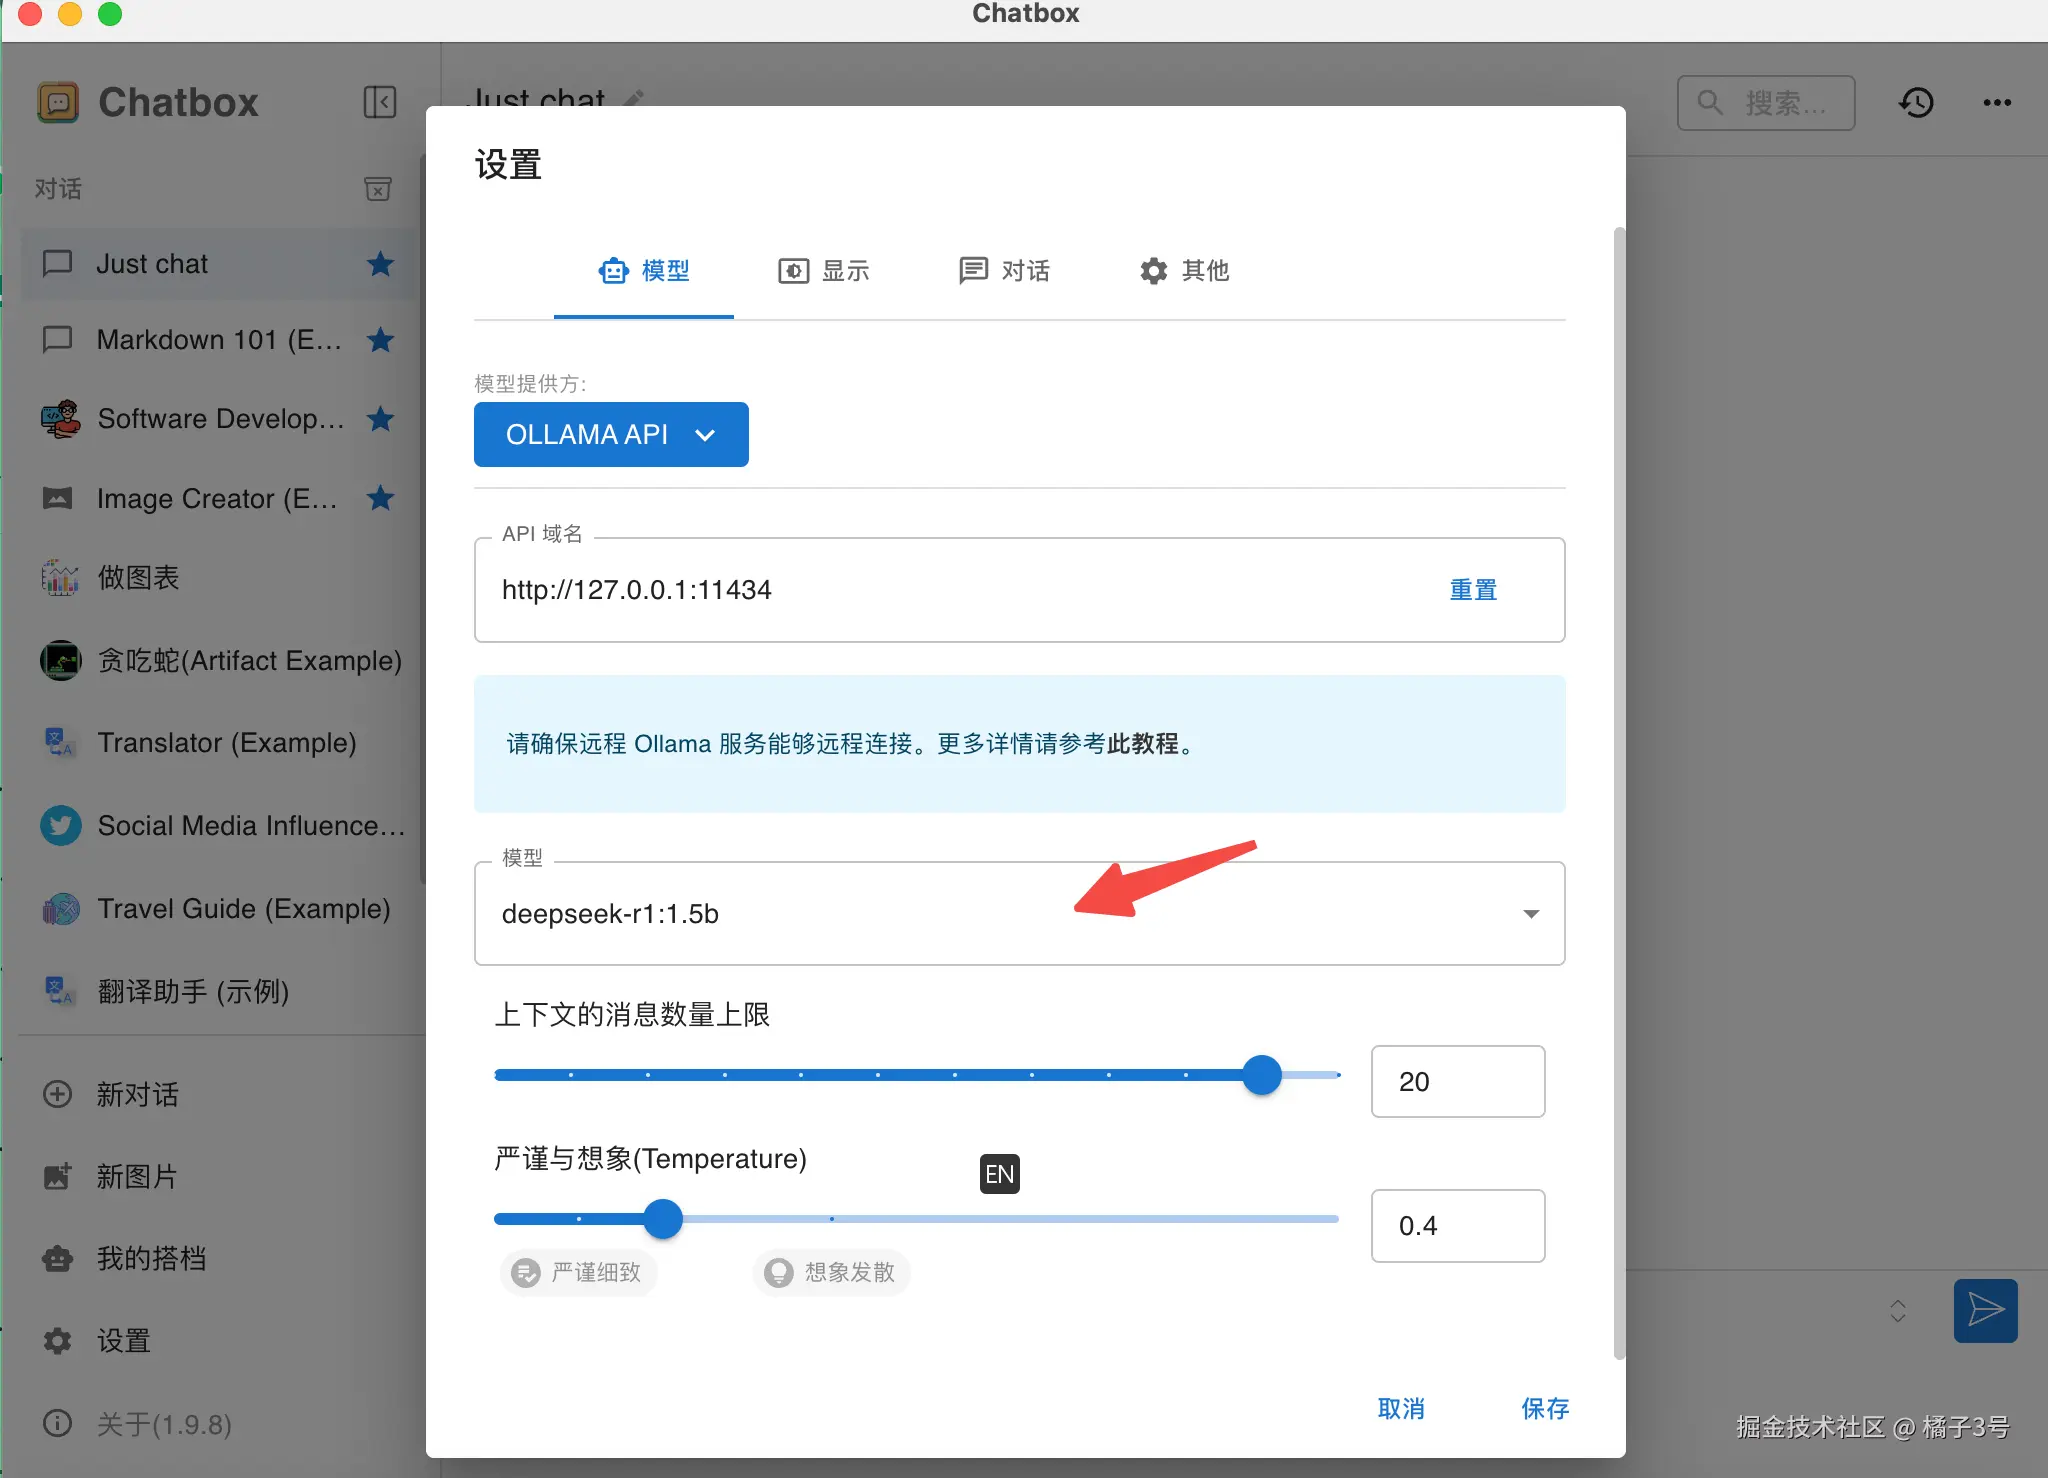The width and height of the screenshot is (2048, 1478).
Task: Click the macOS yellow minimize button
Action: pyautogui.click(x=70, y=13)
